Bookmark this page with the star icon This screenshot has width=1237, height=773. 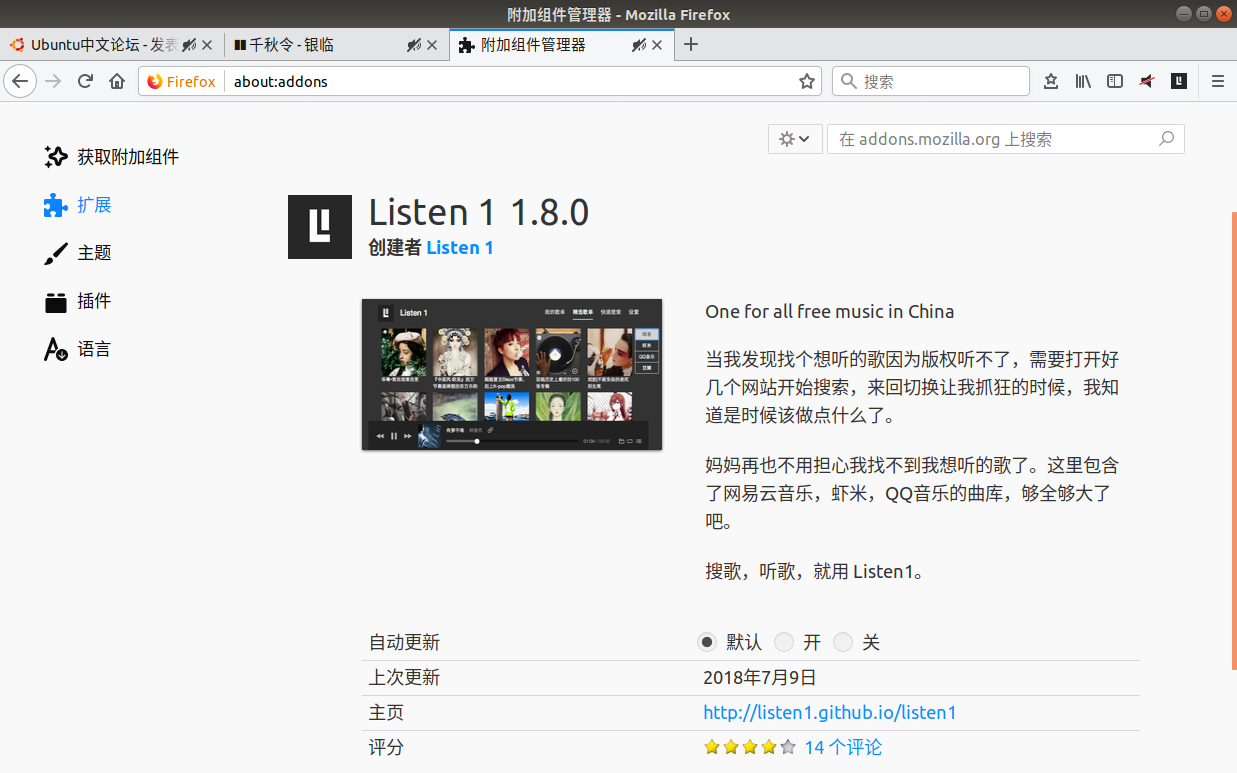pos(807,82)
